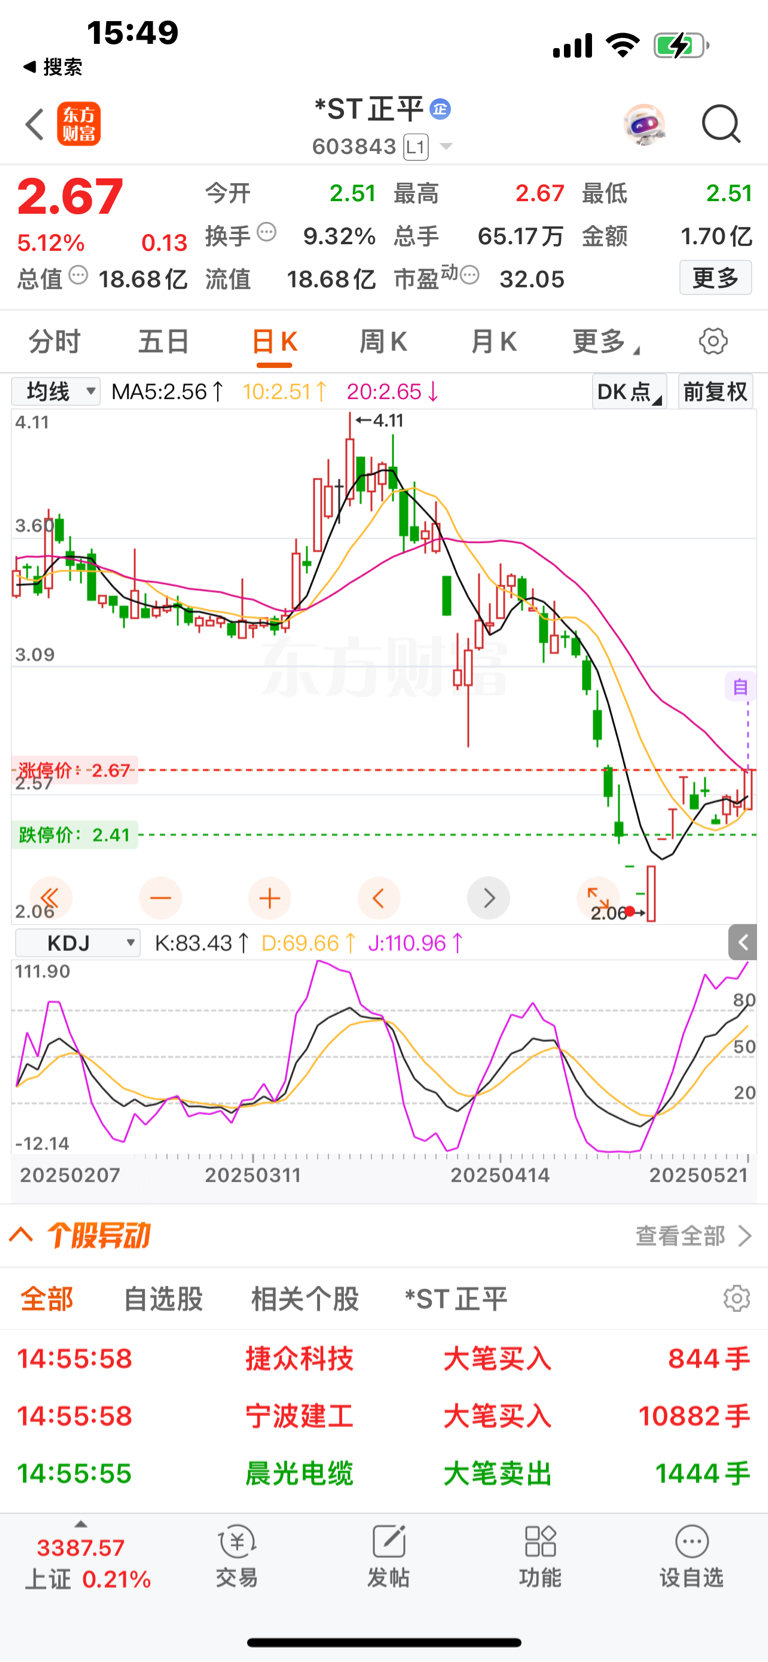Tap the 大笔卖出 label for 晨光电缆
The height and width of the screenshot is (1662, 768).
tap(497, 1473)
